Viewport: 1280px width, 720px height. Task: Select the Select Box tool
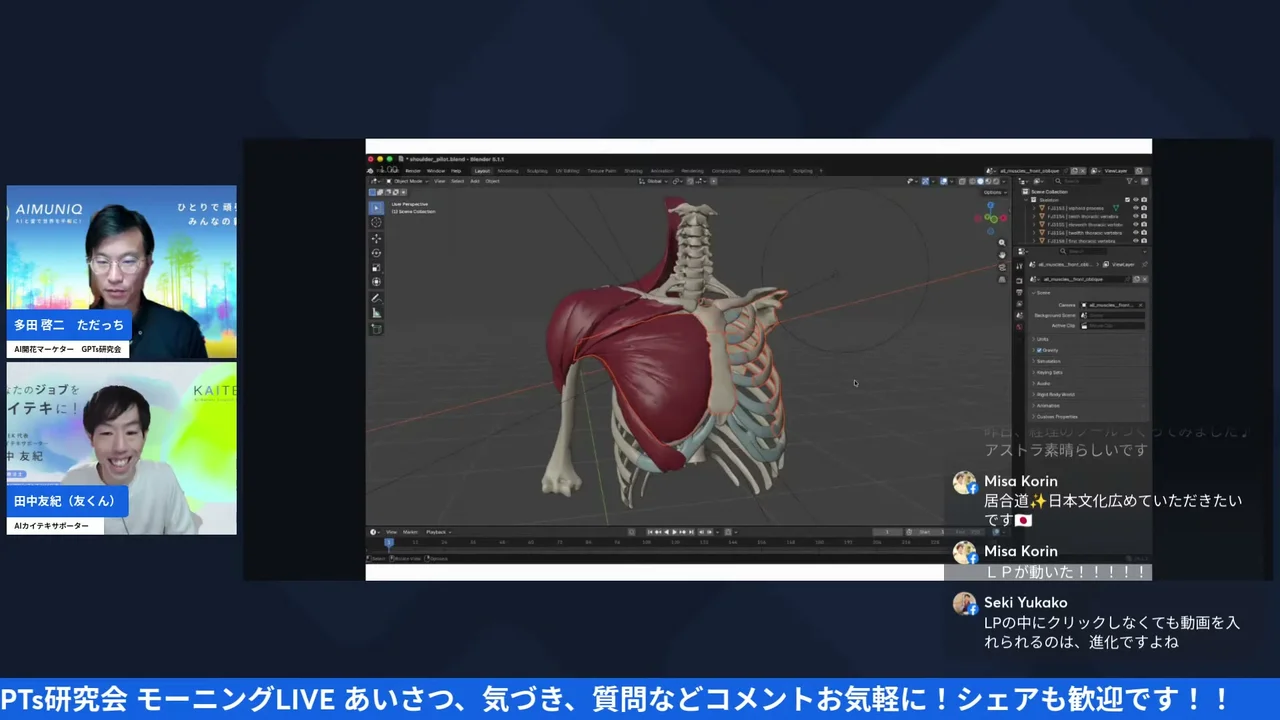(376, 208)
